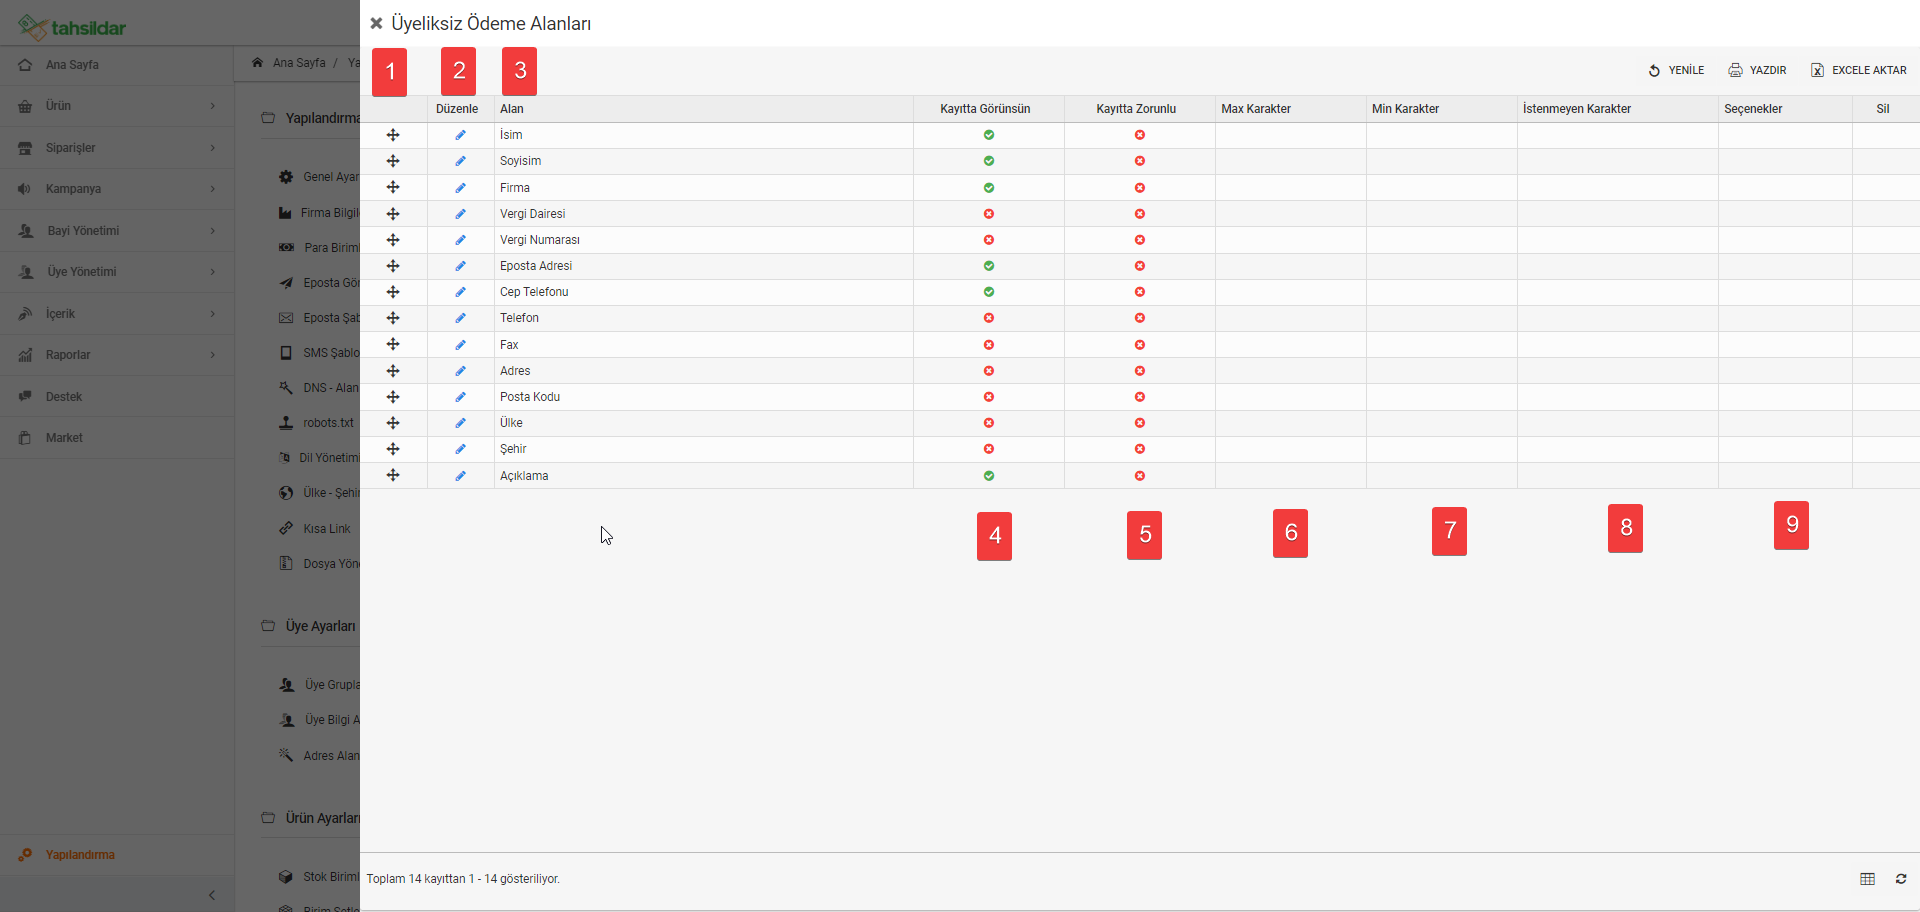
Task: Click the move handle of Soyisim row
Action: 393,161
